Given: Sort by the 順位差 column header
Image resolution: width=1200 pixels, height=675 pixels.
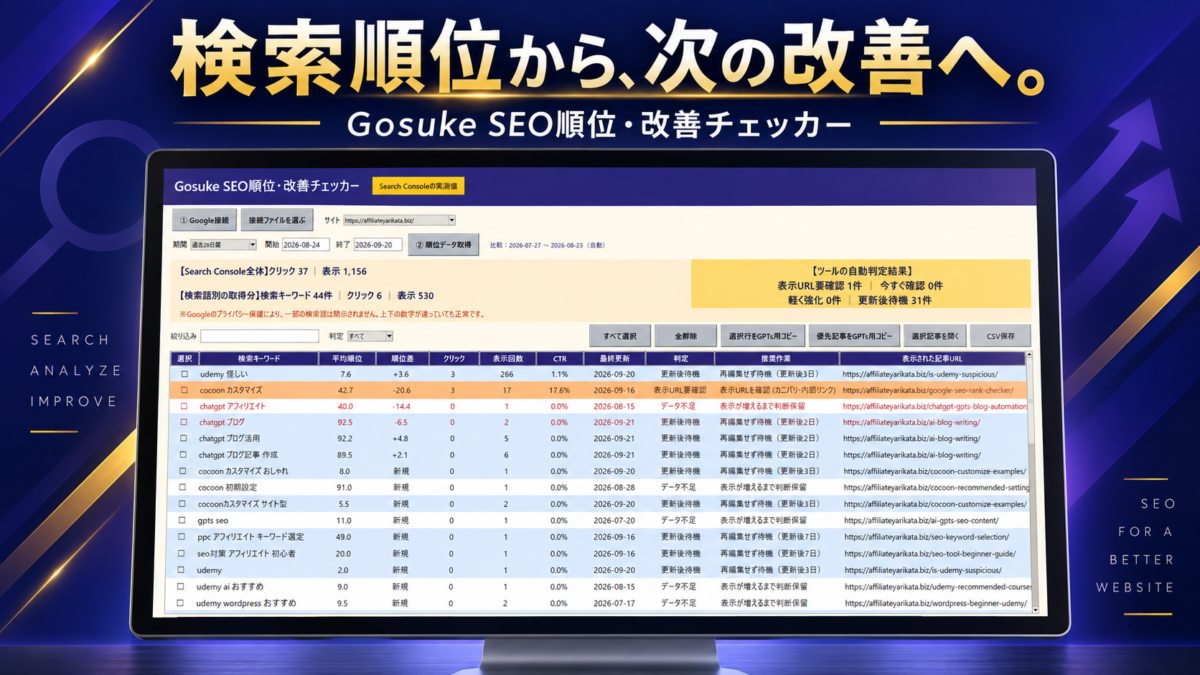Looking at the screenshot, I should [402, 358].
